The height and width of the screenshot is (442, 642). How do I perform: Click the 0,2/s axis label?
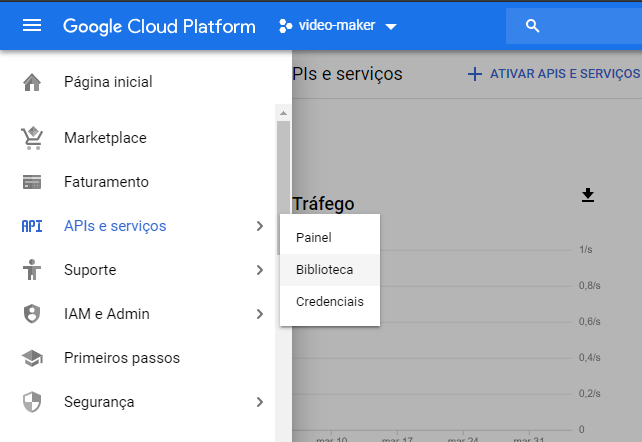590,394
